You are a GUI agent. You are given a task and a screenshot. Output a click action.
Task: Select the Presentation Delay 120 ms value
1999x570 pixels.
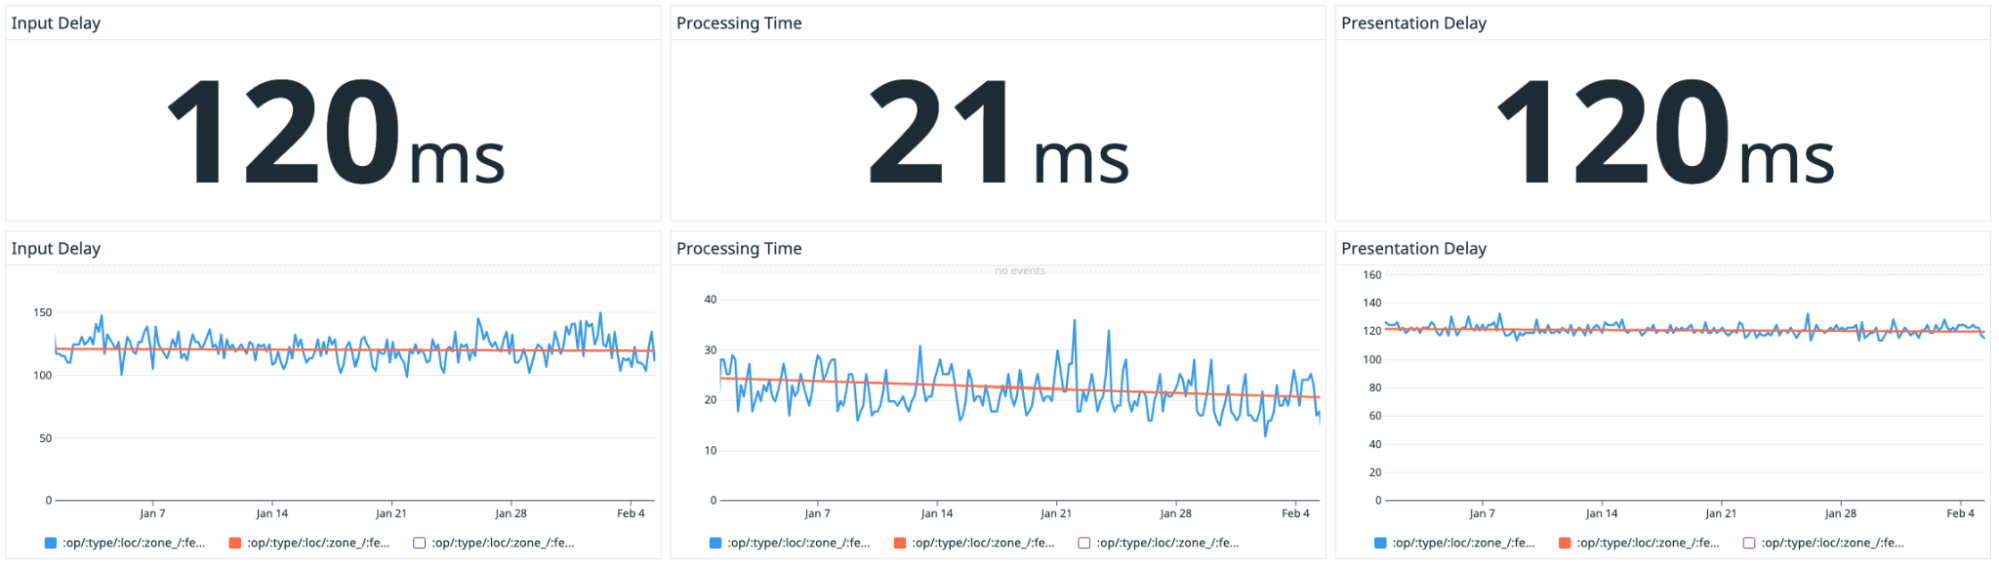pos(1664,133)
